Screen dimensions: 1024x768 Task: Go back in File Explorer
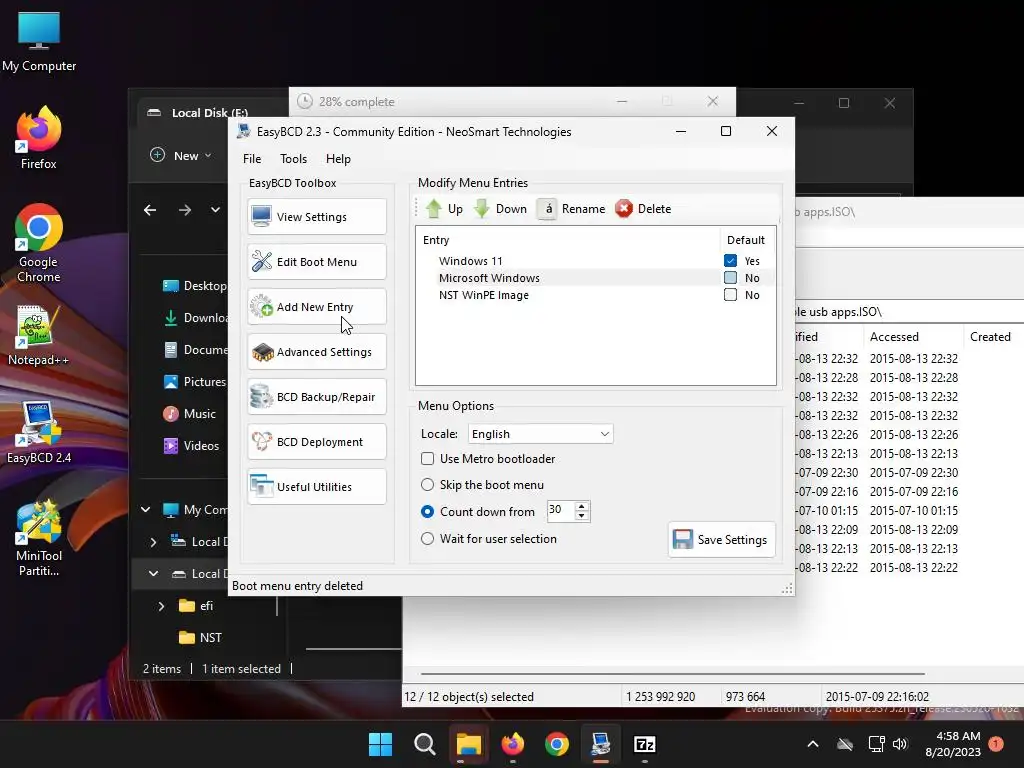click(150, 210)
